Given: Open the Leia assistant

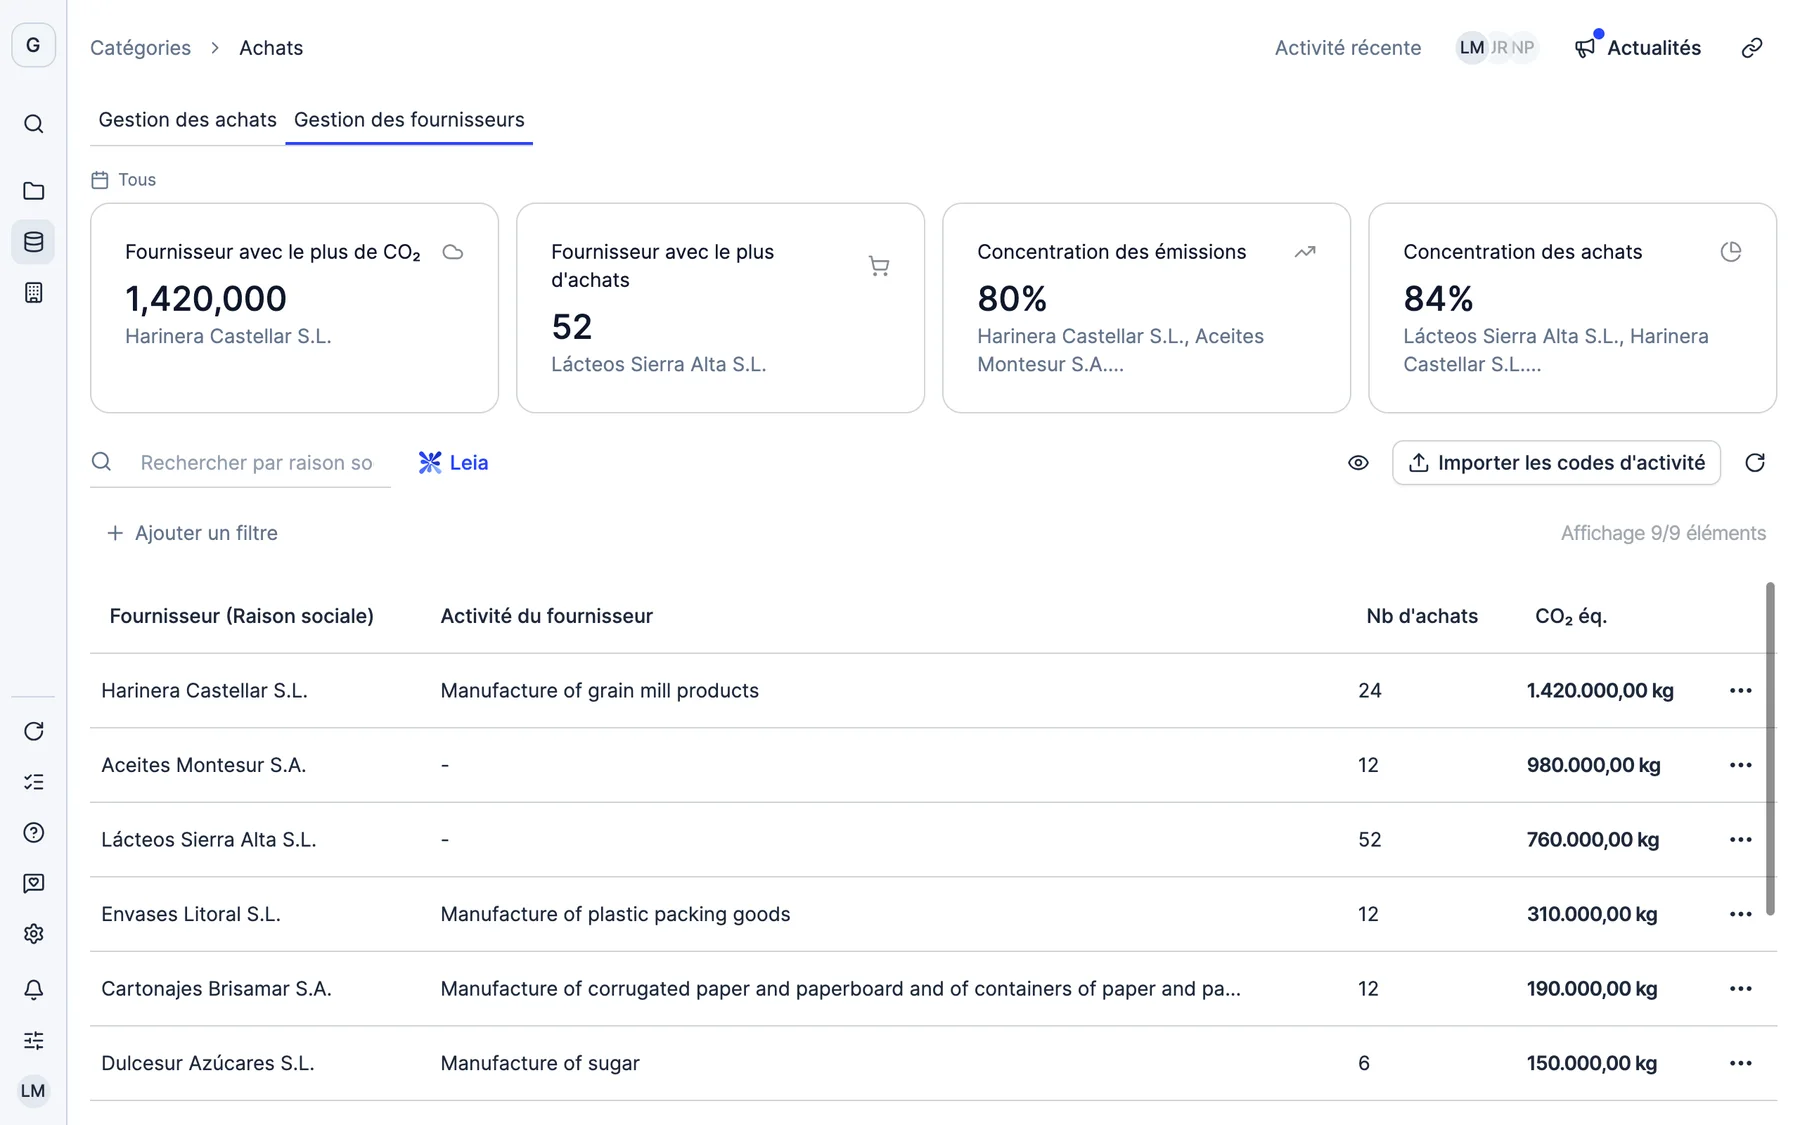Looking at the screenshot, I should click(454, 463).
